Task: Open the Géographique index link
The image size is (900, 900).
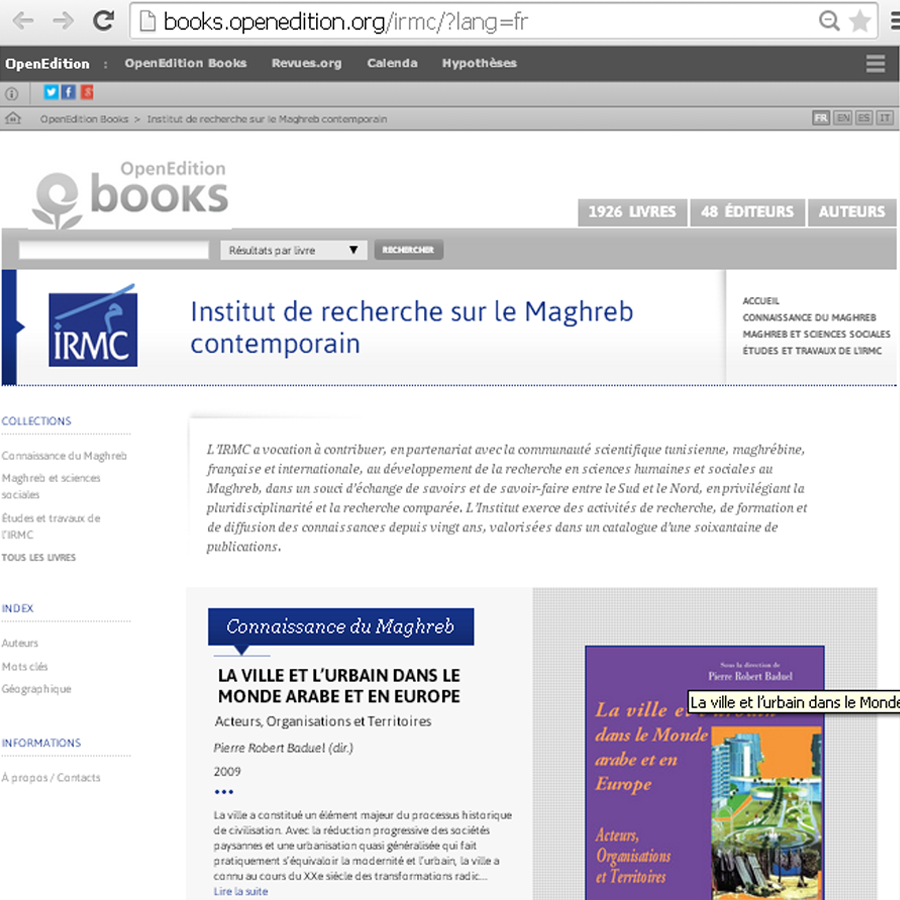Action: point(36,689)
